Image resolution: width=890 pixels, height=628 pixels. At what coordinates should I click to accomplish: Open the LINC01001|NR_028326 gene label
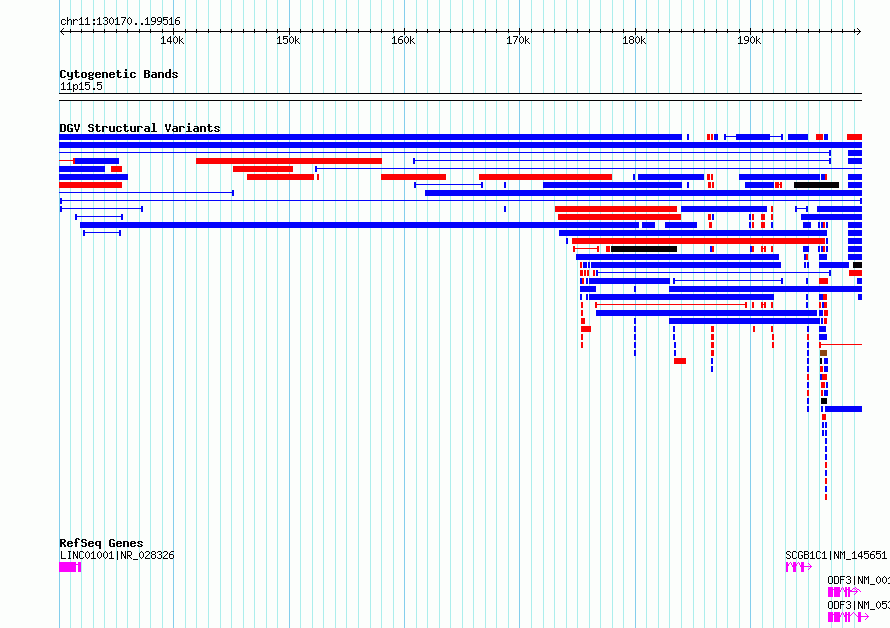coord(117,555)
